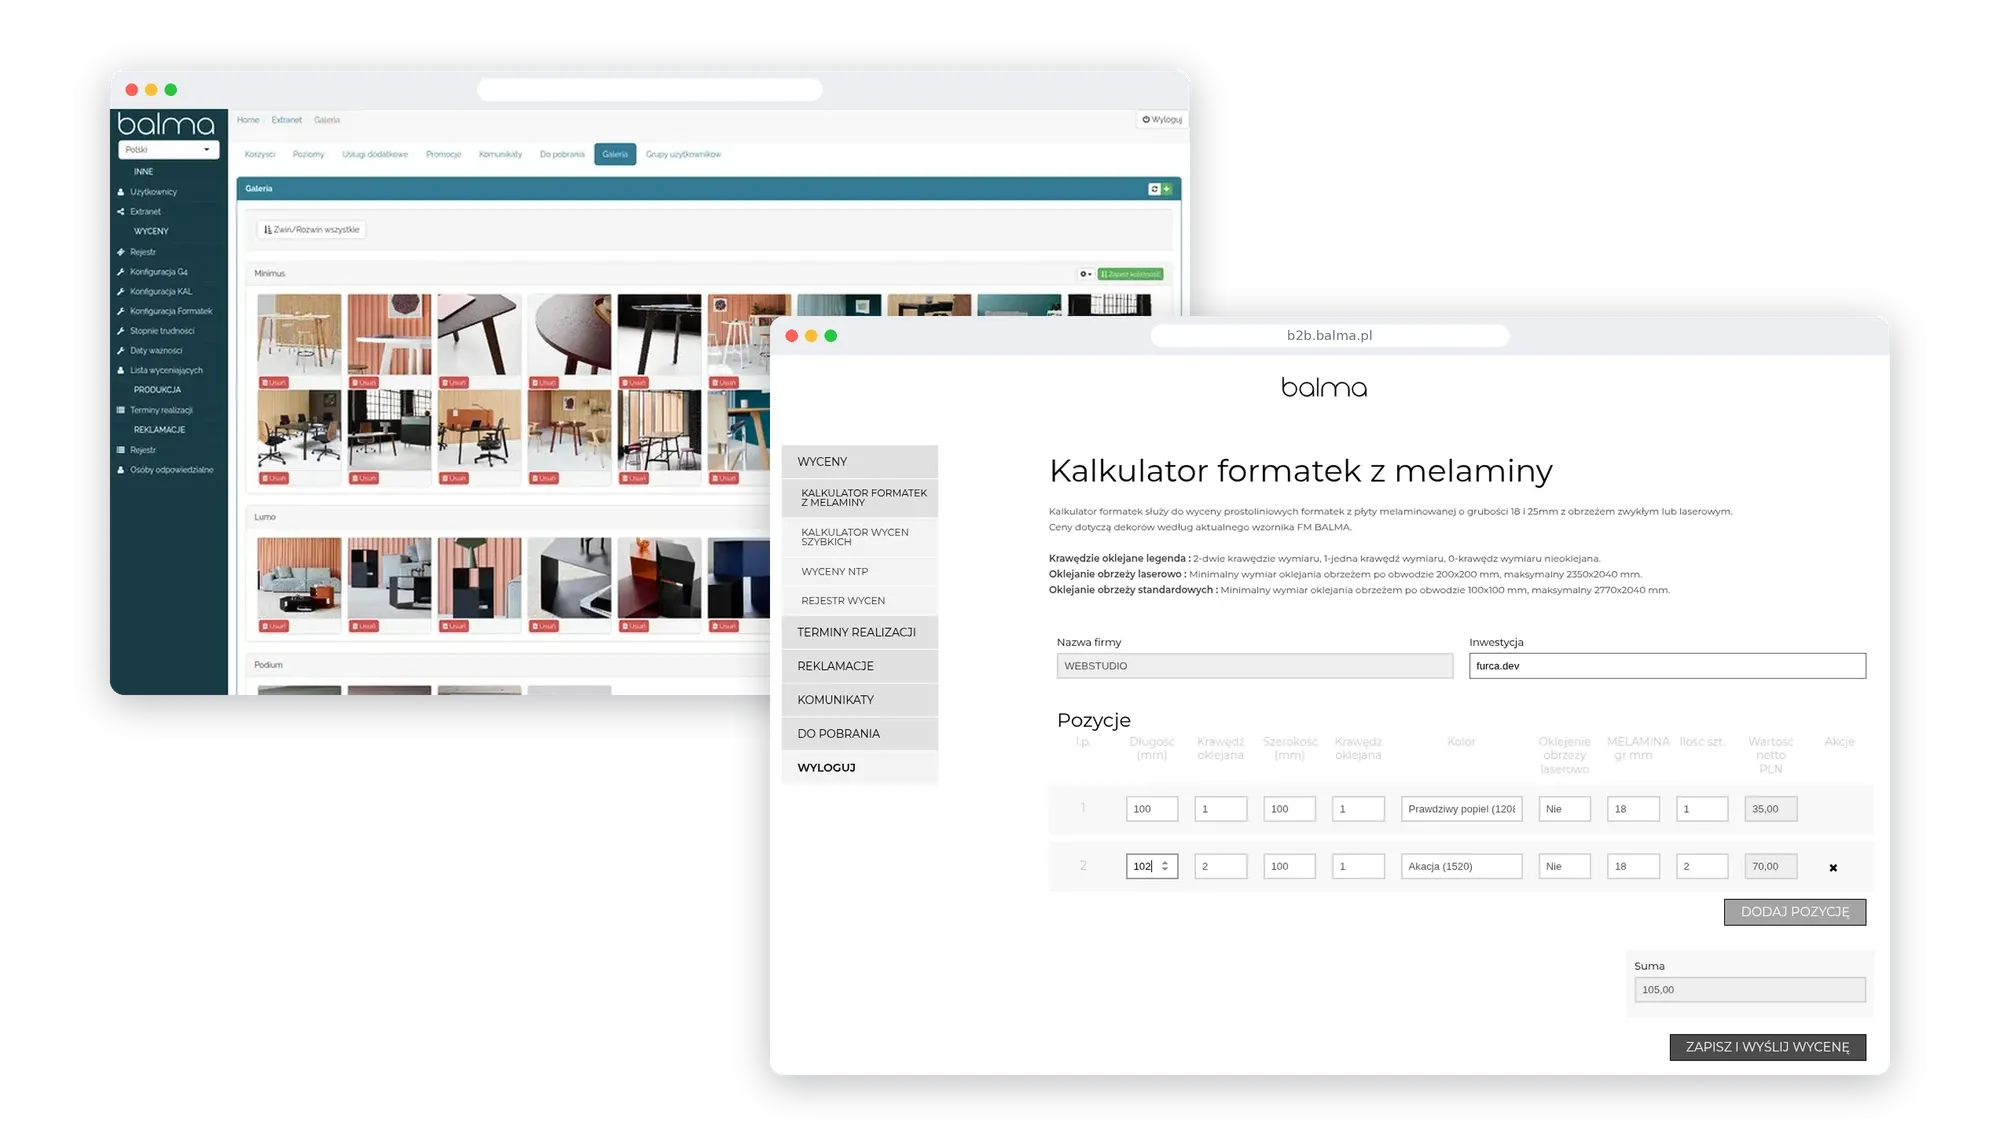Open row 2 Oklejenie obrzeży laserowo dropdown

pos(1564,866)
